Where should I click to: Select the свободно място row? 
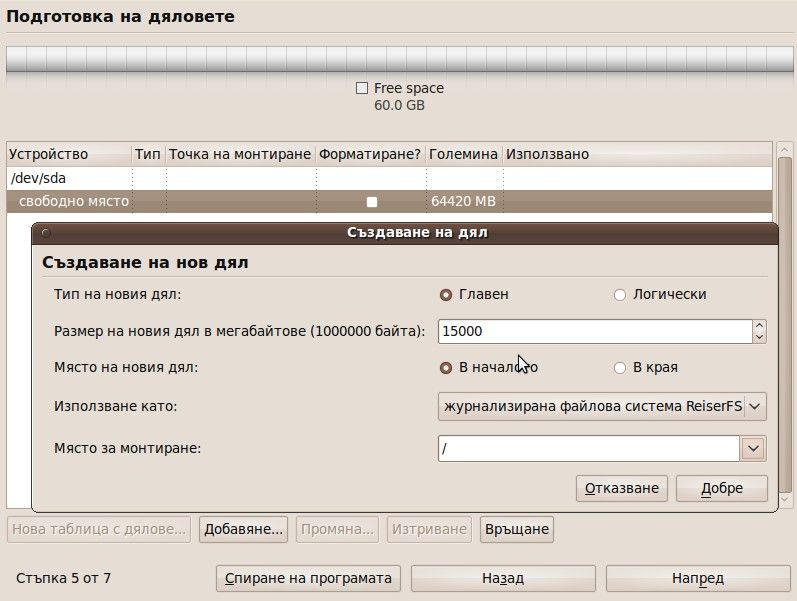pos(389,202)
